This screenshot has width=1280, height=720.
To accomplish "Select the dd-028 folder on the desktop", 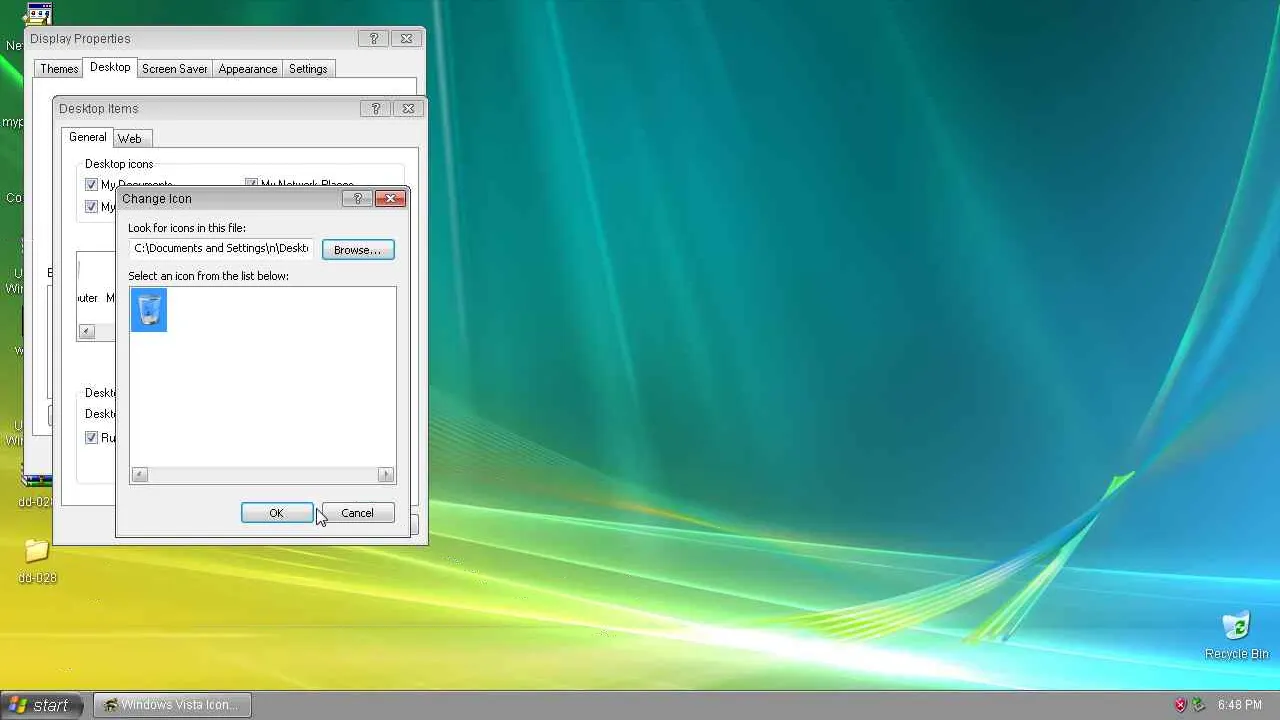I will click(x=37, y=561).
